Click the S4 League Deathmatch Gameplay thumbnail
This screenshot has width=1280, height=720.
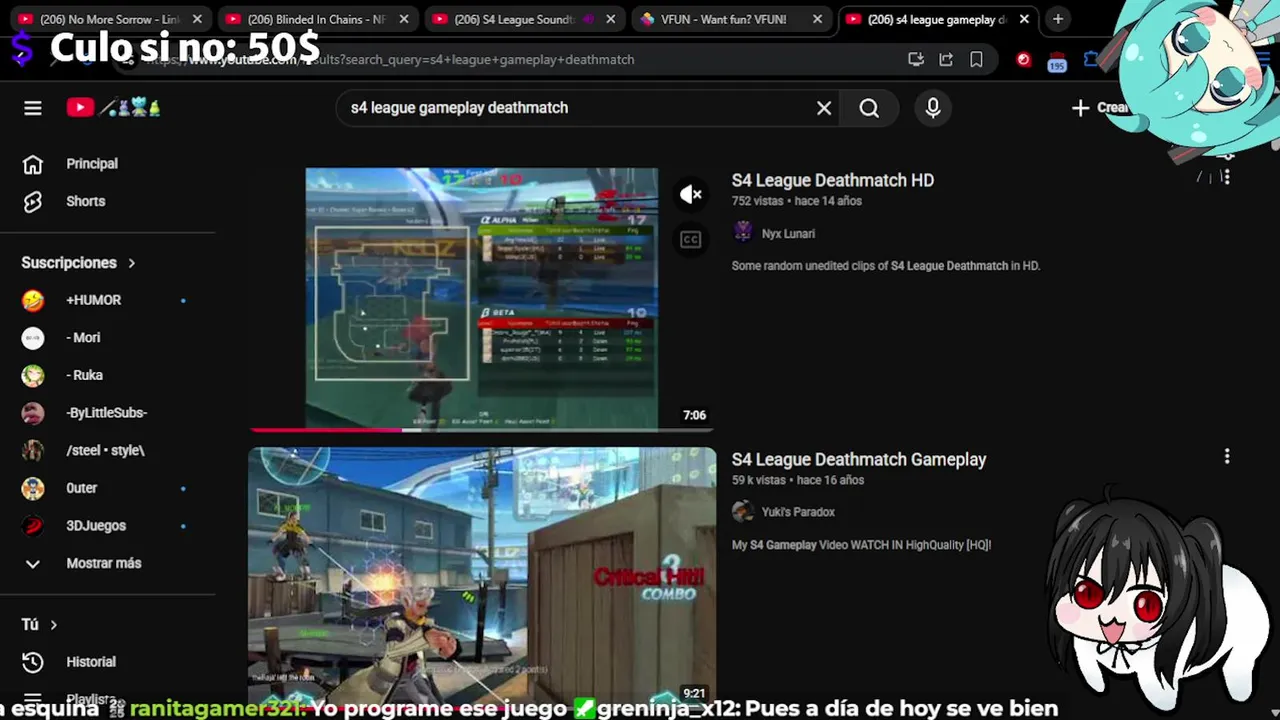click(x=482, y=576)
